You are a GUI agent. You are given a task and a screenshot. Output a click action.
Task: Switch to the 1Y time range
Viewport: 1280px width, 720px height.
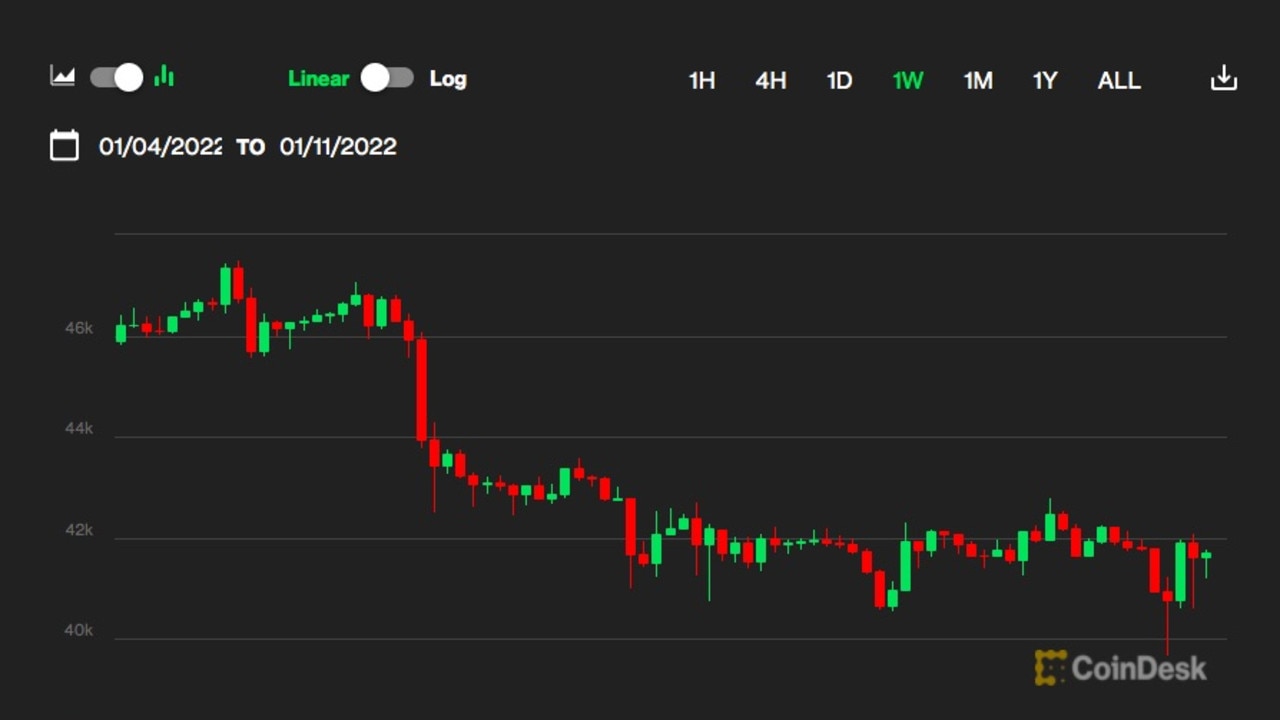click(x=1045, y=81)
